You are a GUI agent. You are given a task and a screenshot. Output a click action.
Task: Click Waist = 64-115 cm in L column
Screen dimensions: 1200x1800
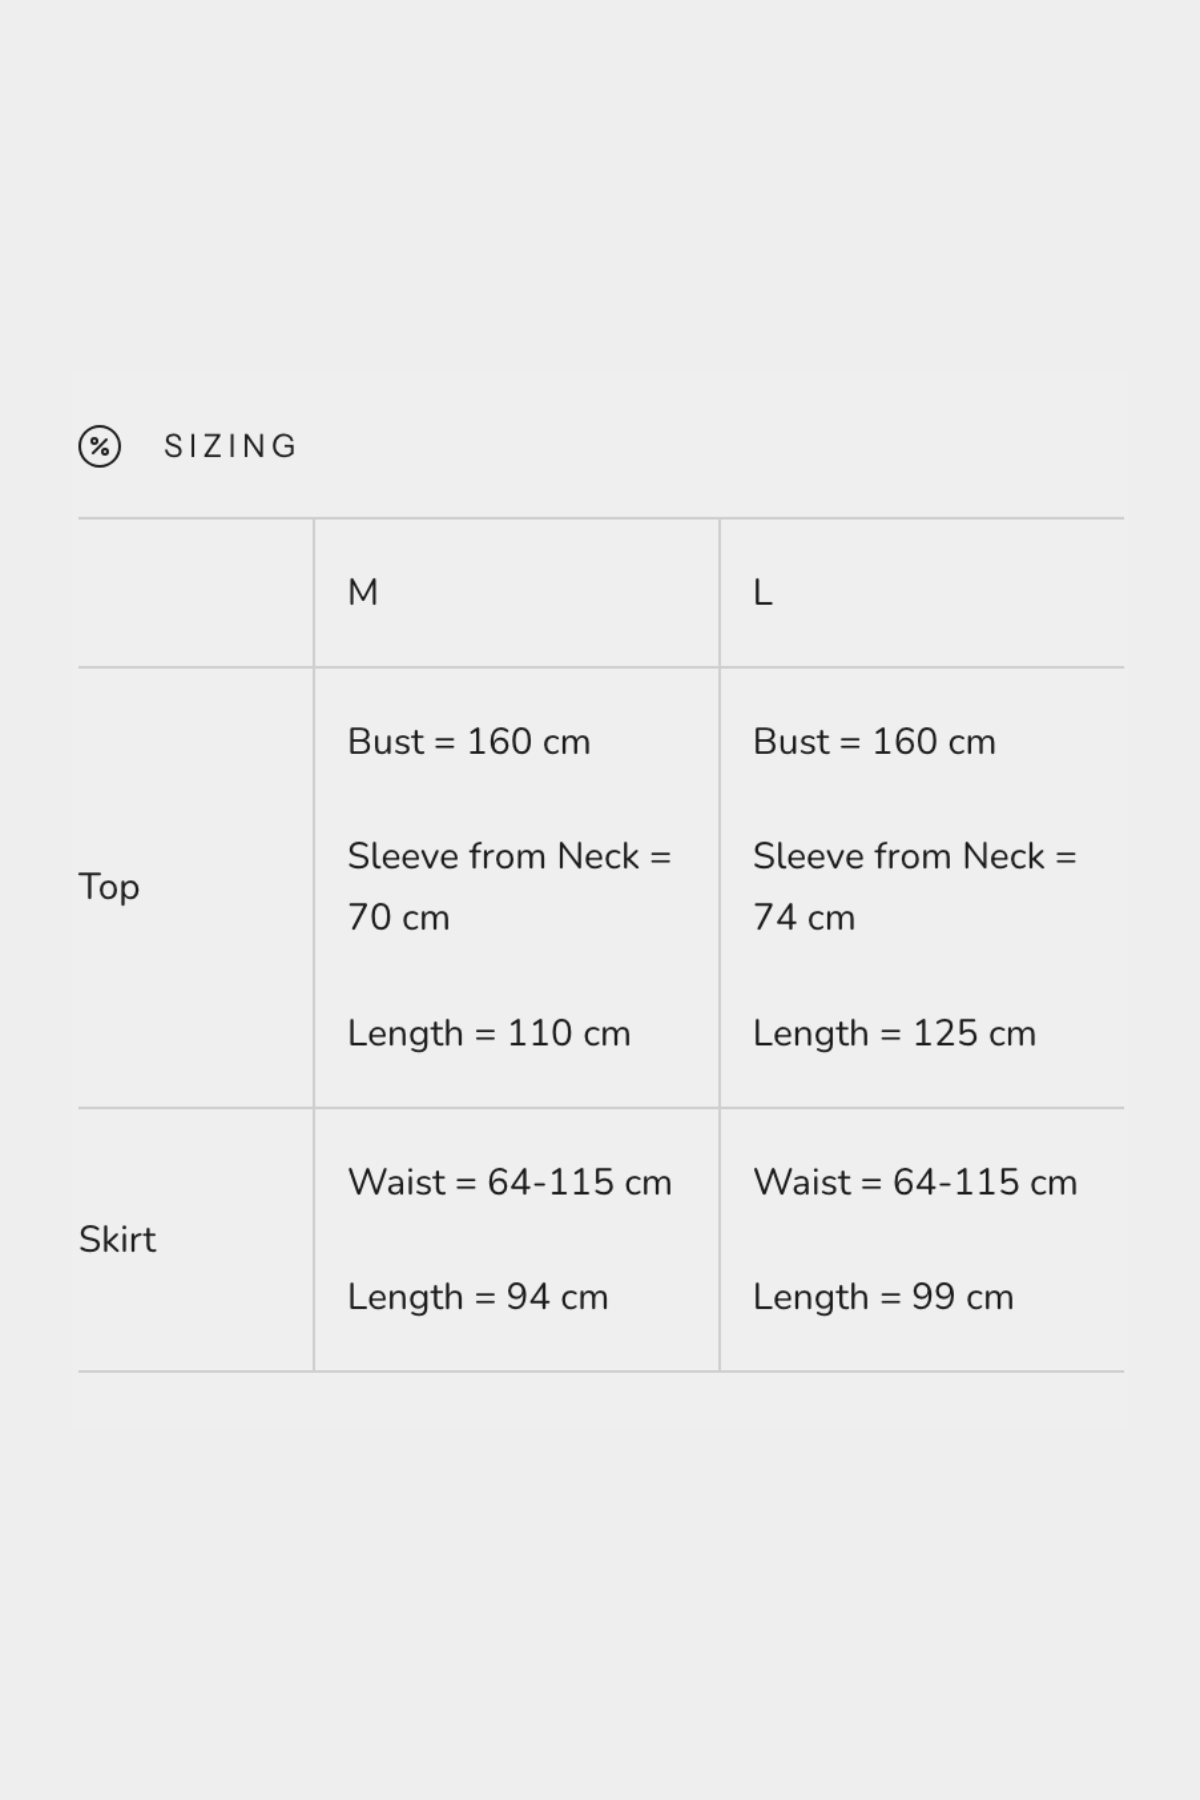[915, 1182]
